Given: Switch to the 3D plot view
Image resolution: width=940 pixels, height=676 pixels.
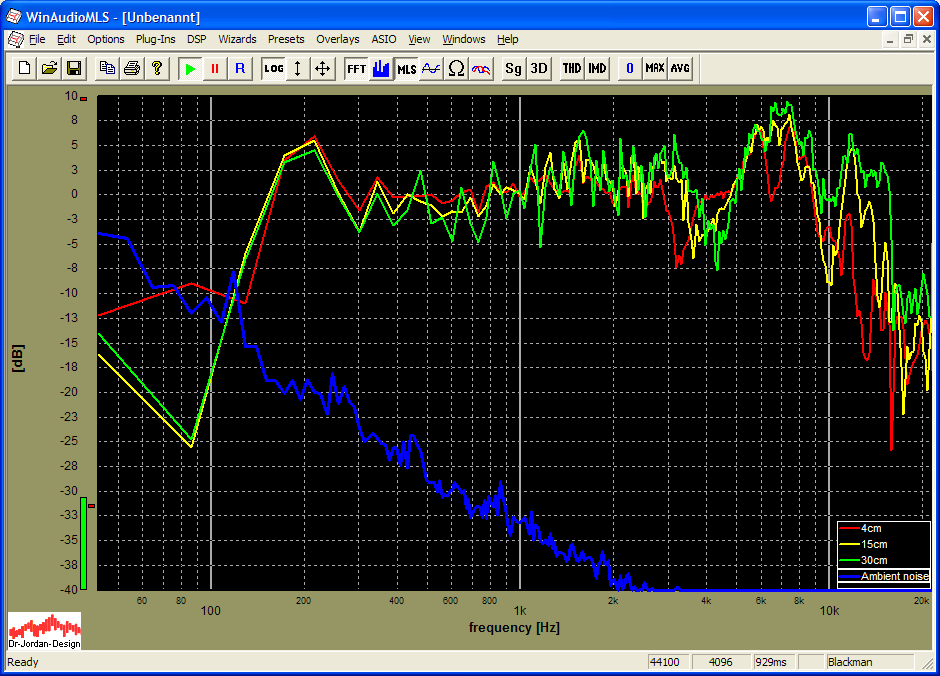Looking at the screenshot, I should 539,69.
